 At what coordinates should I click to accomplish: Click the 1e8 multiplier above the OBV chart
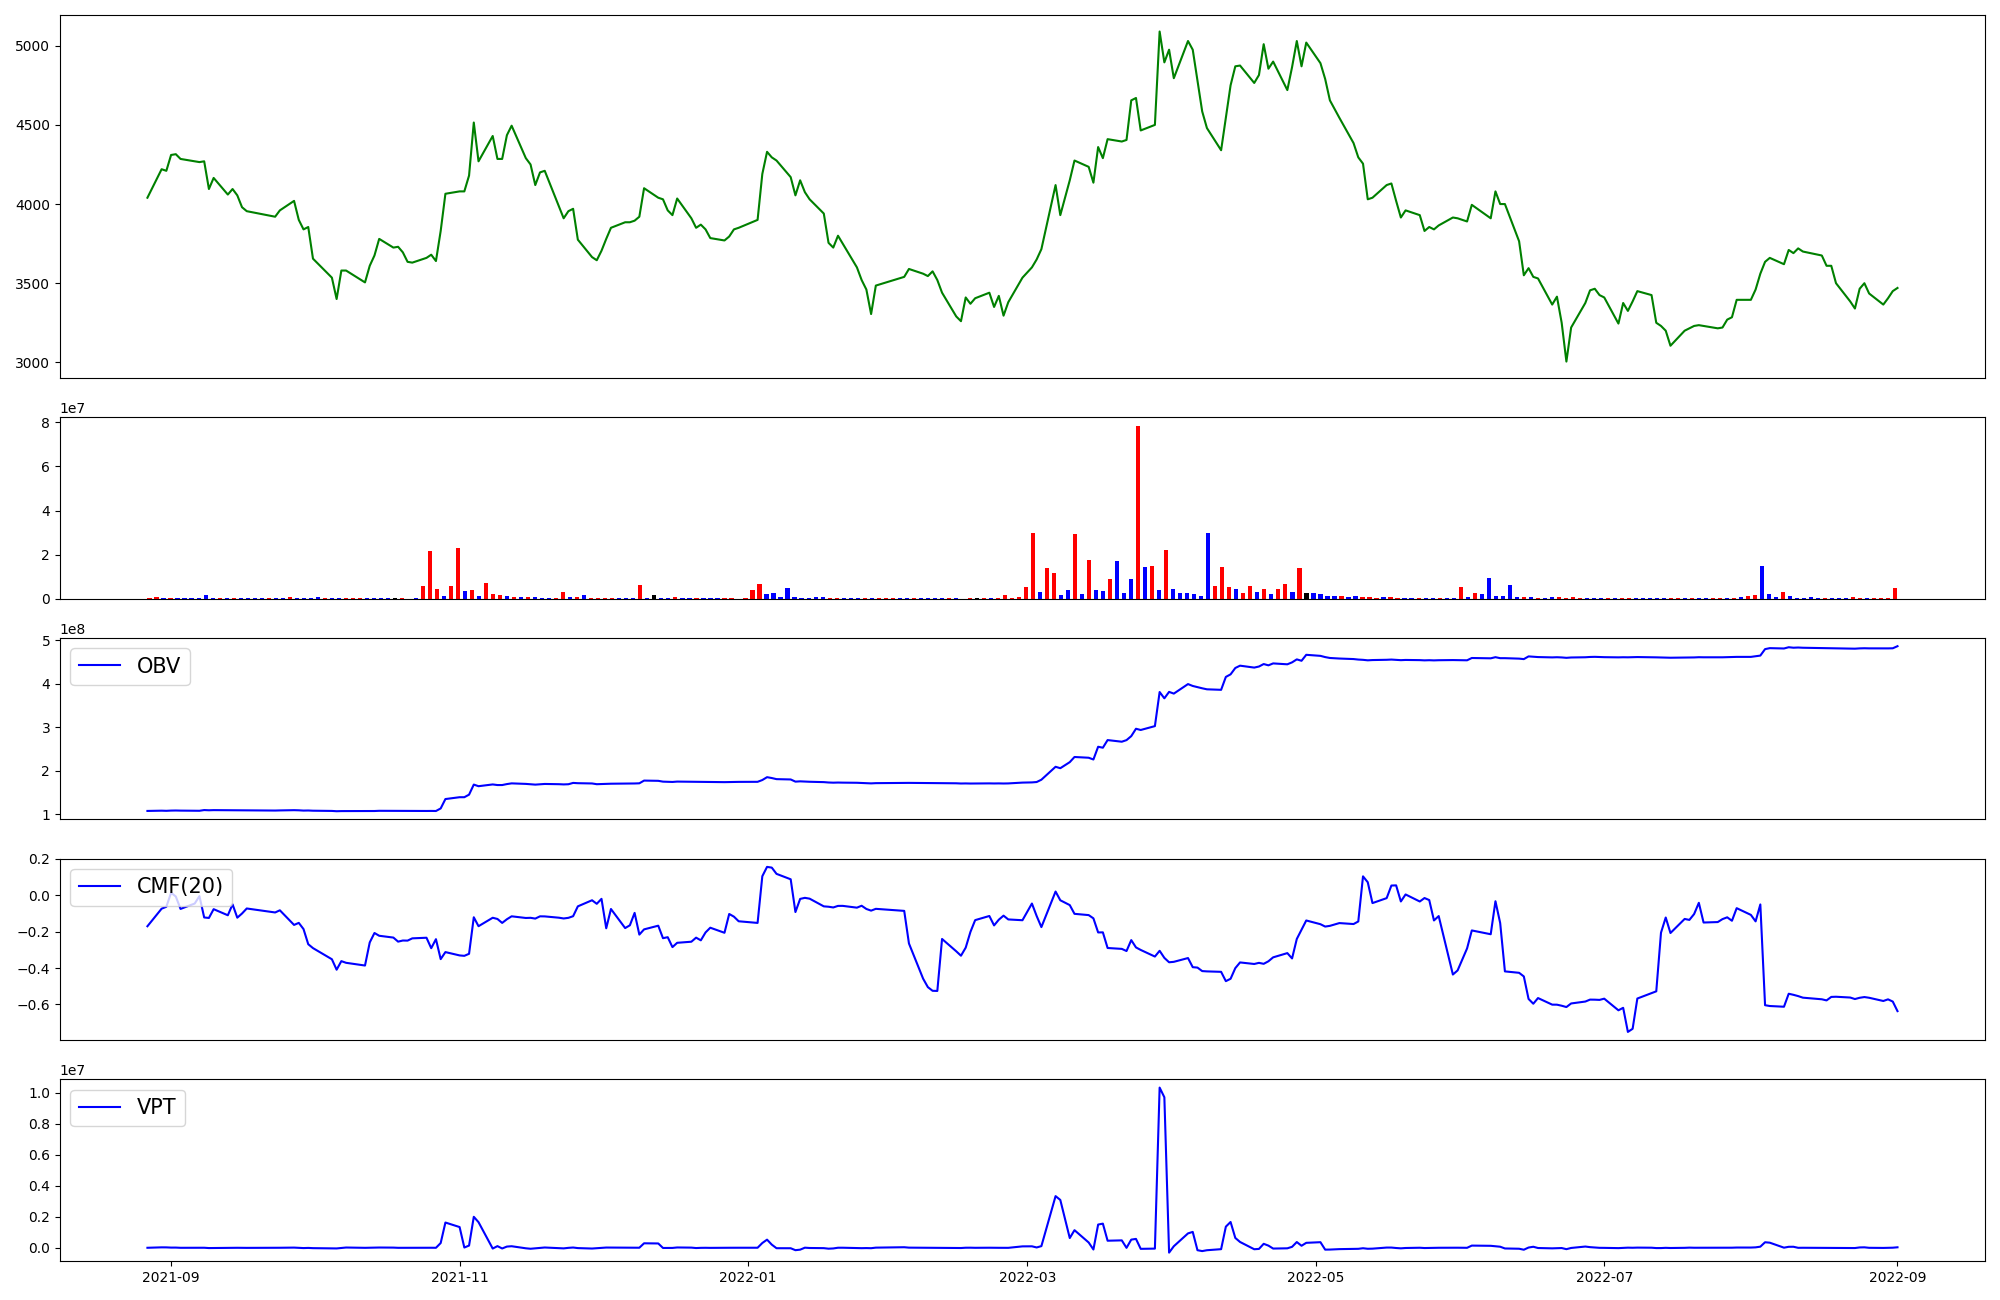pos(72,629)
